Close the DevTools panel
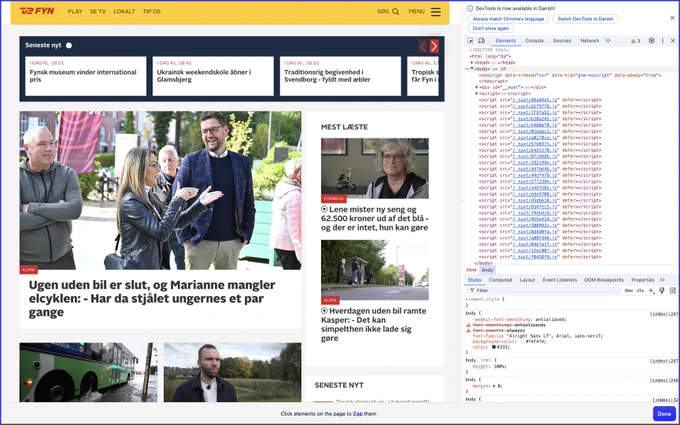Image resolution: width=680 pixels, height=425 pixels. [x=673, y=41]
